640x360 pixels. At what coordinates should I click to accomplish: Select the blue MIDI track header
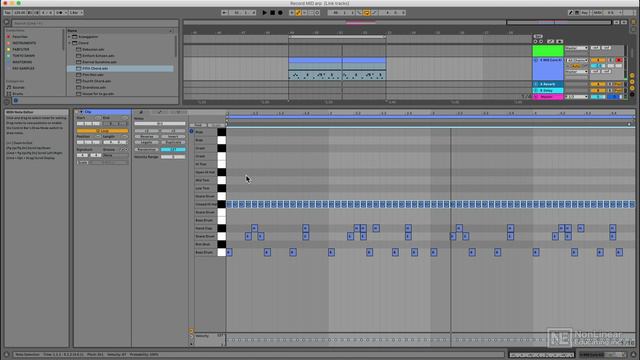pos(548,69)
